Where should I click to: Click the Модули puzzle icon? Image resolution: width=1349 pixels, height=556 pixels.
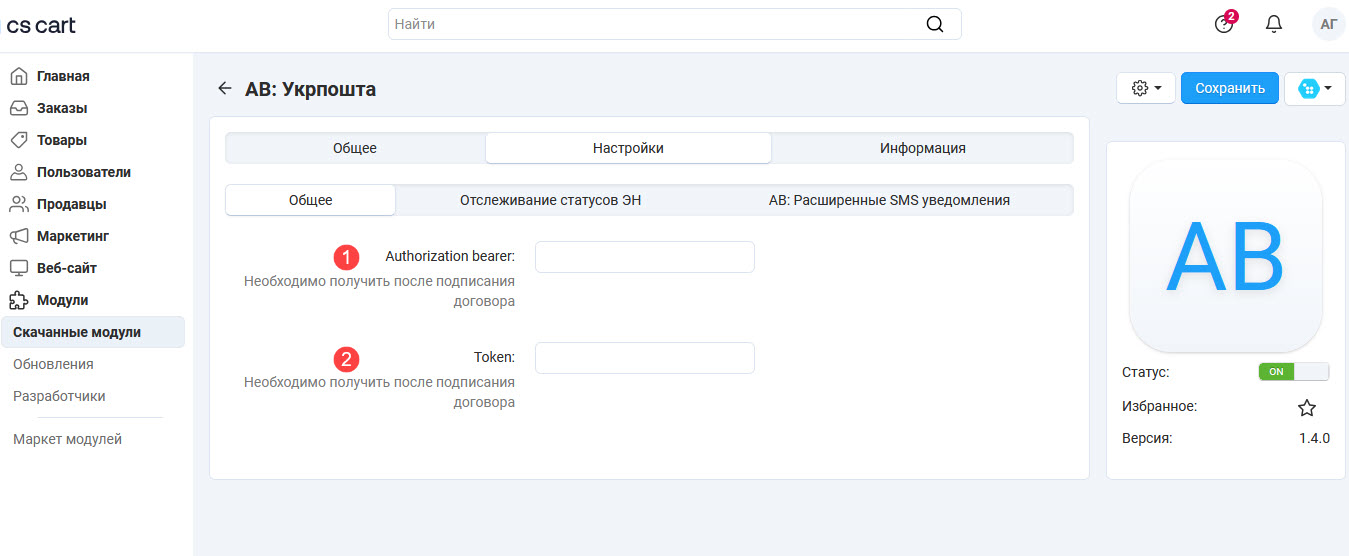click(x=18, y=300)
